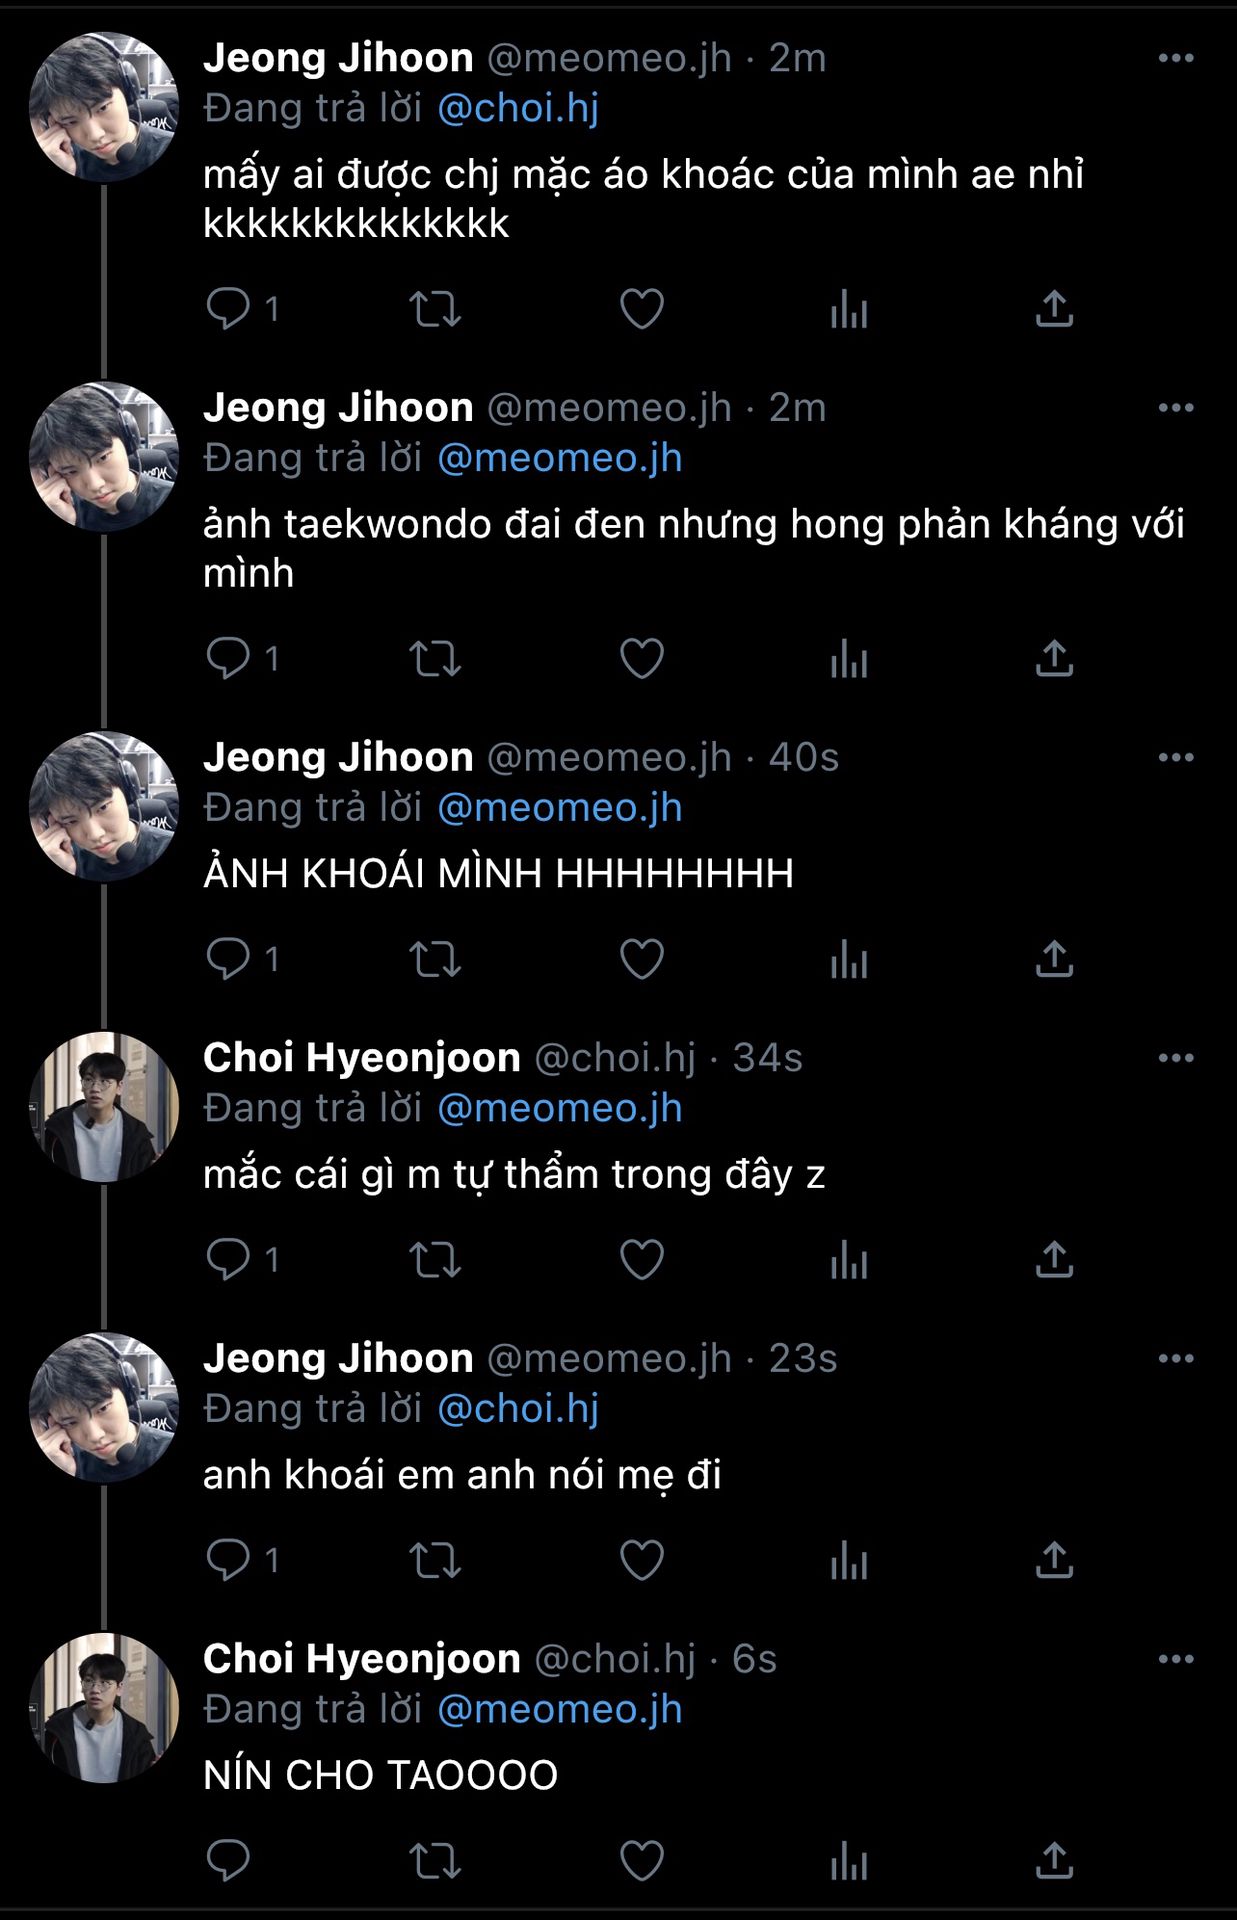View analytics for the first tweet
Viewport: 1237px width, 1920px height.
pyautogui.click(x=849, y=309)
